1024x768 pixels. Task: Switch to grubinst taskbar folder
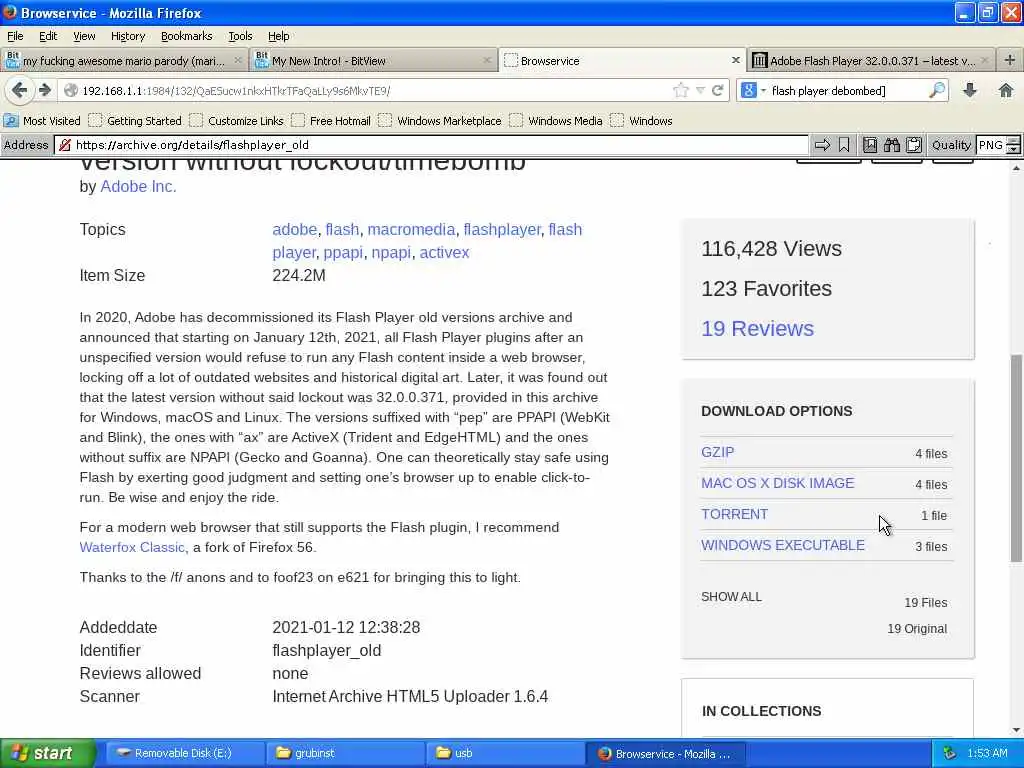345,753
